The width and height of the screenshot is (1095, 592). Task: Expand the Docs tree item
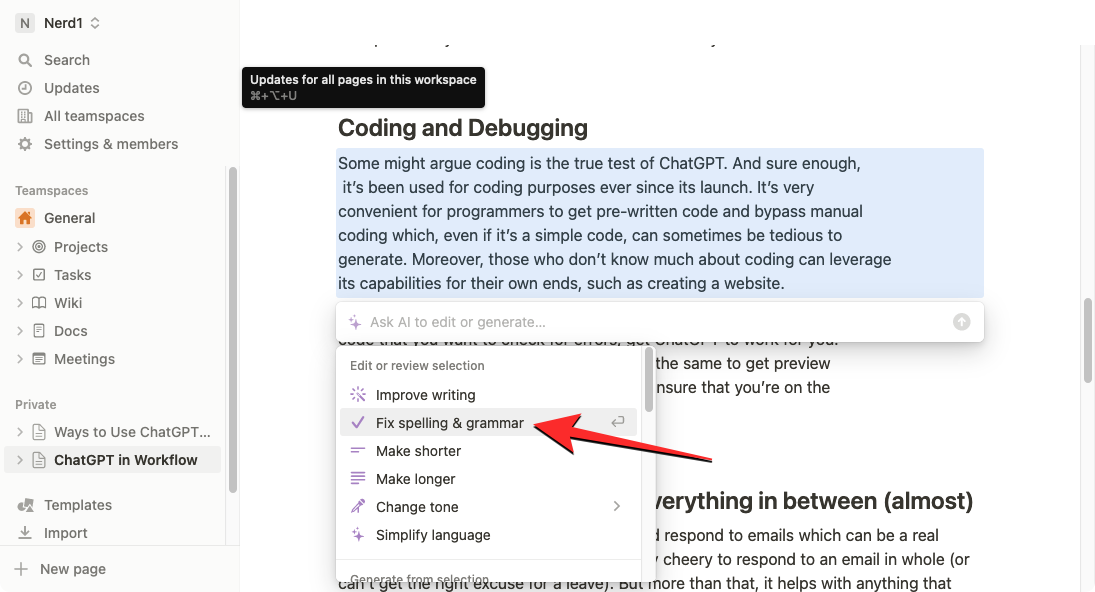pos(20,330)
